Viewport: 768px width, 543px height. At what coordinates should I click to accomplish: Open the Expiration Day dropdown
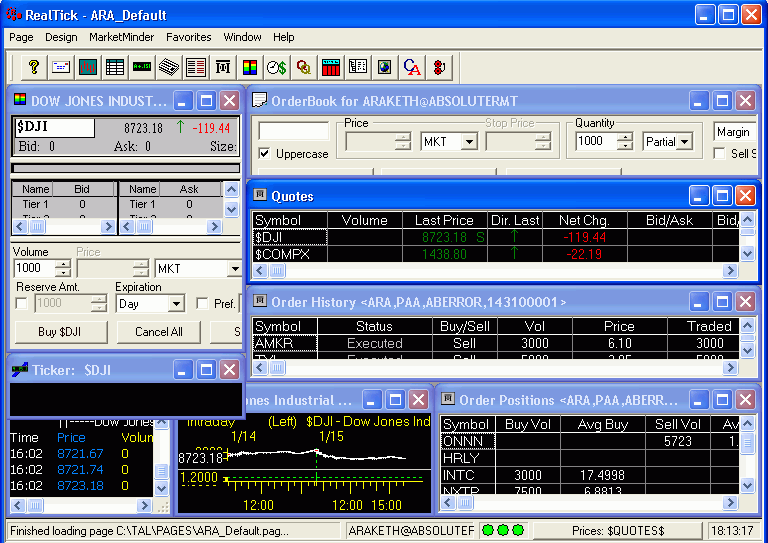[x=176, y=304]
